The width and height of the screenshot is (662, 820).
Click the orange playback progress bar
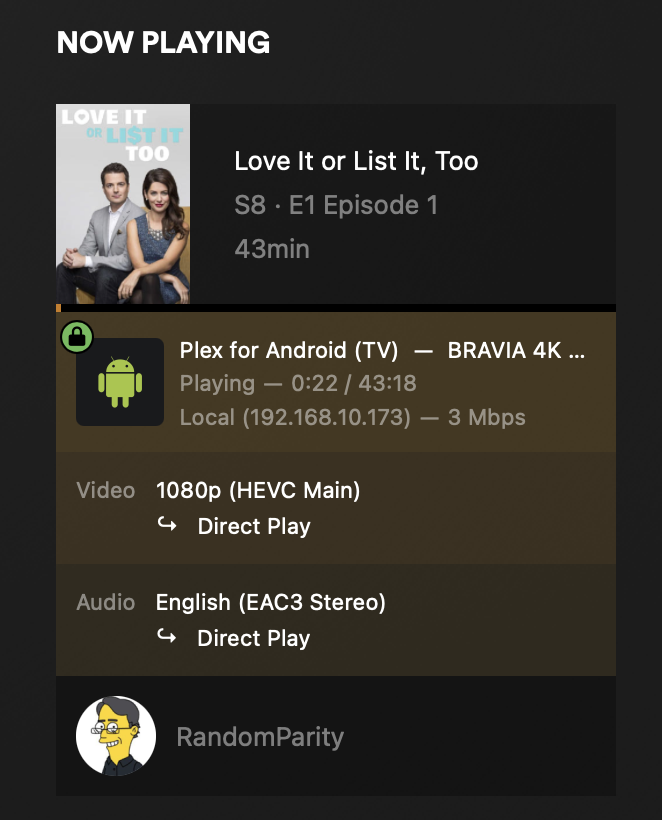coord(59,308)
